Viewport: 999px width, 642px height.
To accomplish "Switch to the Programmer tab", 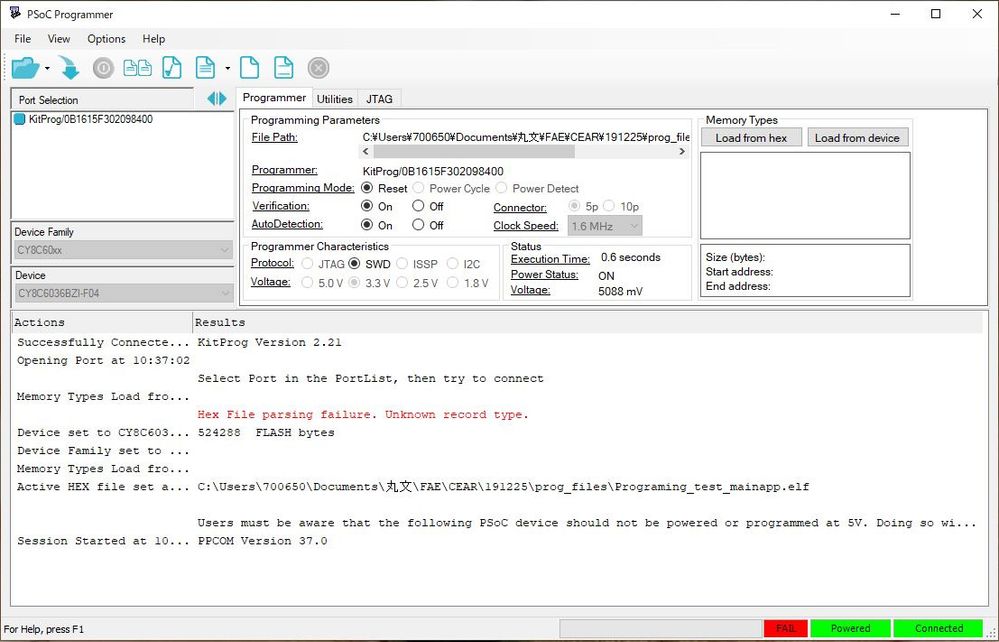I will 274,98.
